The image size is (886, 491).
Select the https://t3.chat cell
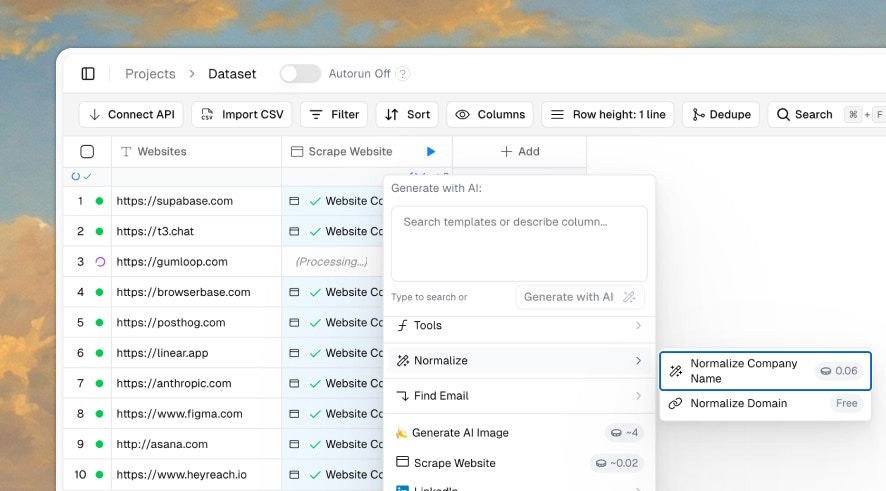[x=196, y=232]
